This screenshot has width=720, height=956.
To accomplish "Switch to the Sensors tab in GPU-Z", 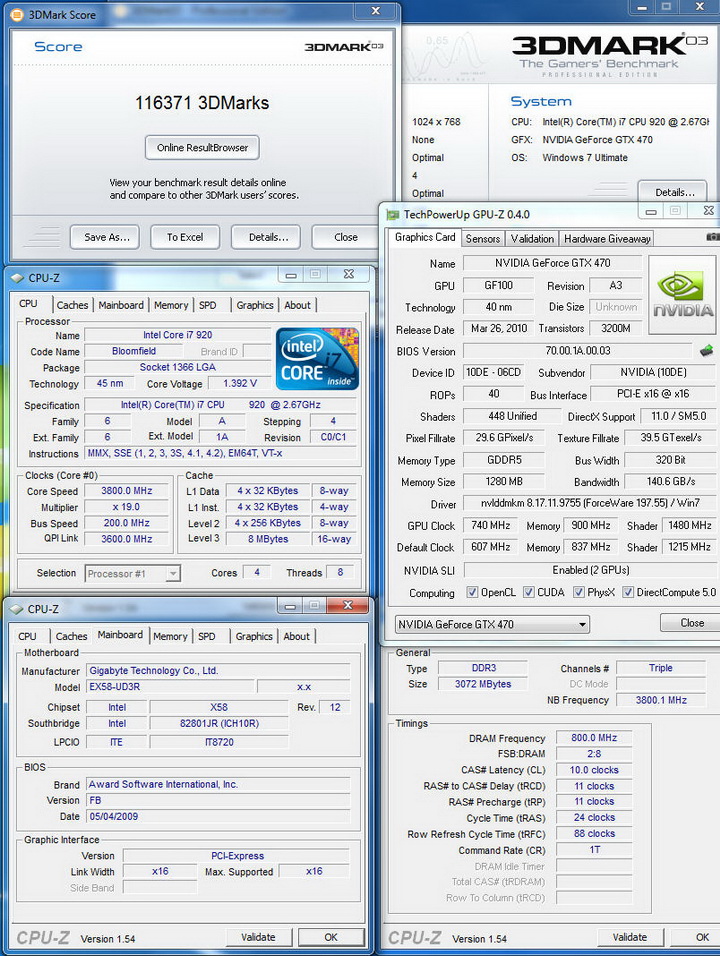I will pyautogui.click(x=483, y=239).
